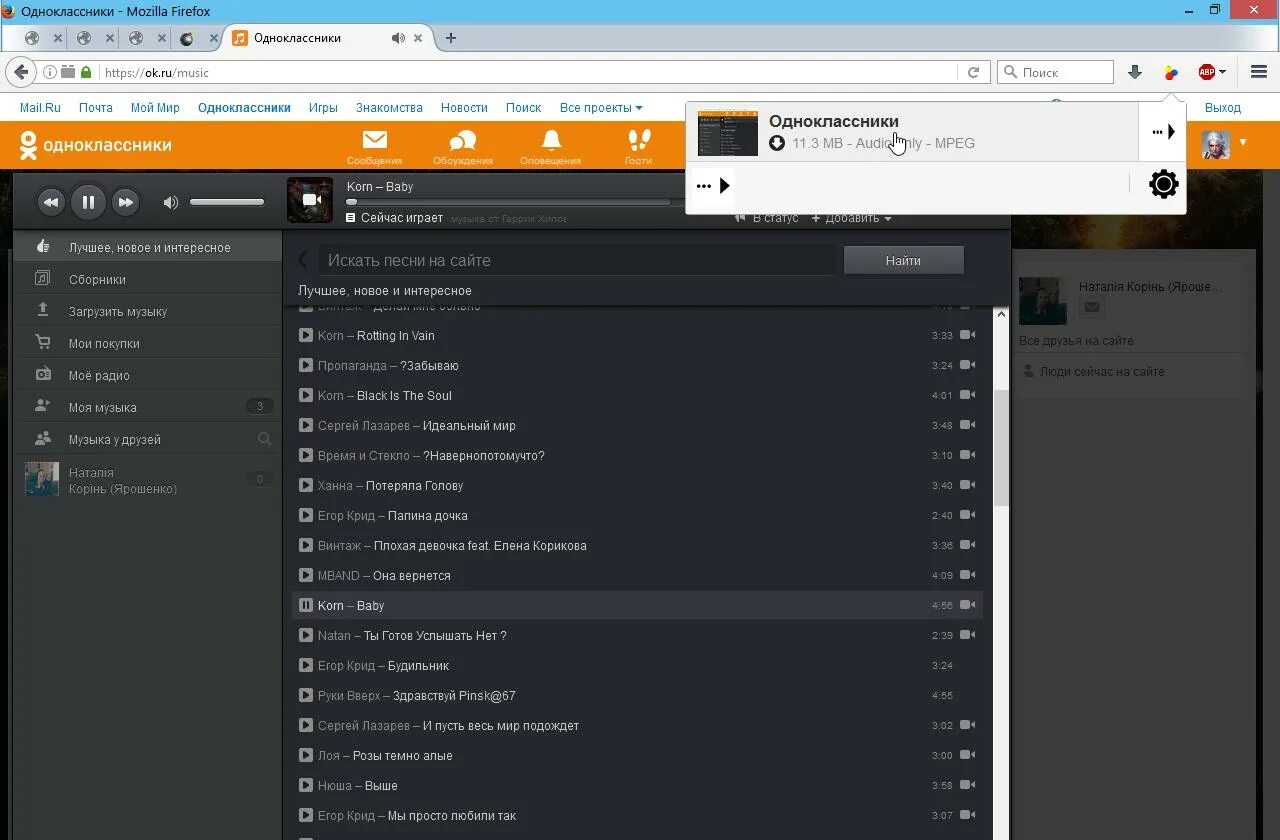Play Пропаганда – ?Забываю
This screenshot has height=840, width=1280.
[x=306, y=365]
